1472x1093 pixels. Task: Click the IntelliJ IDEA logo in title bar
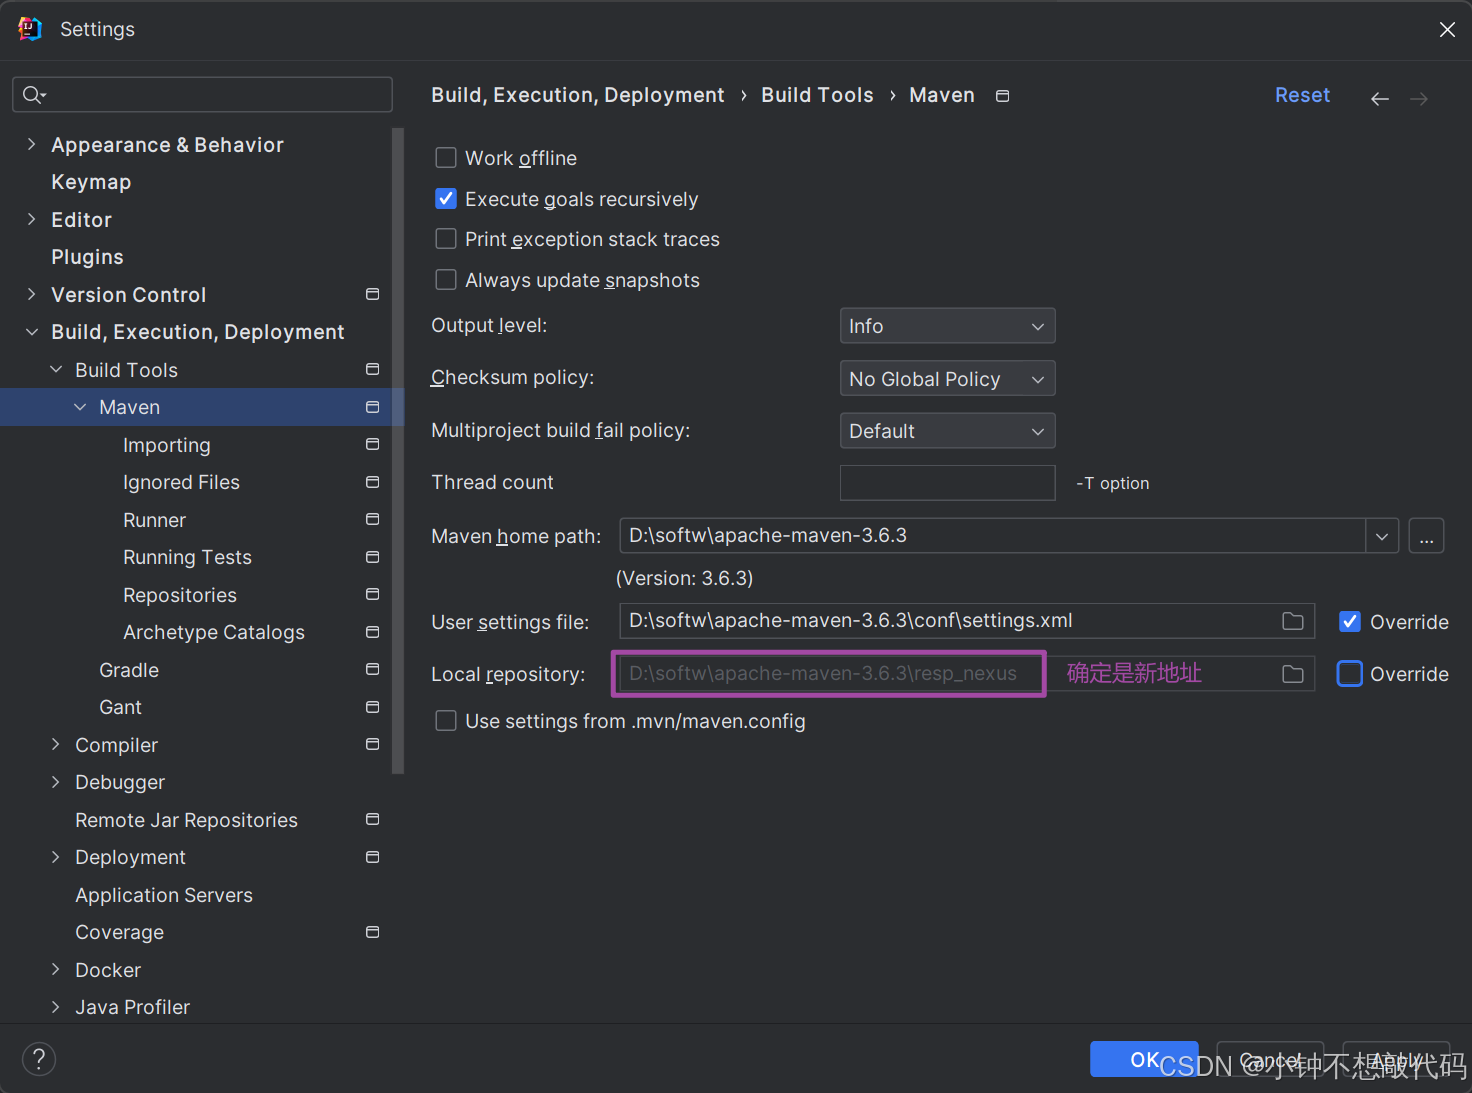coord(30,29)
